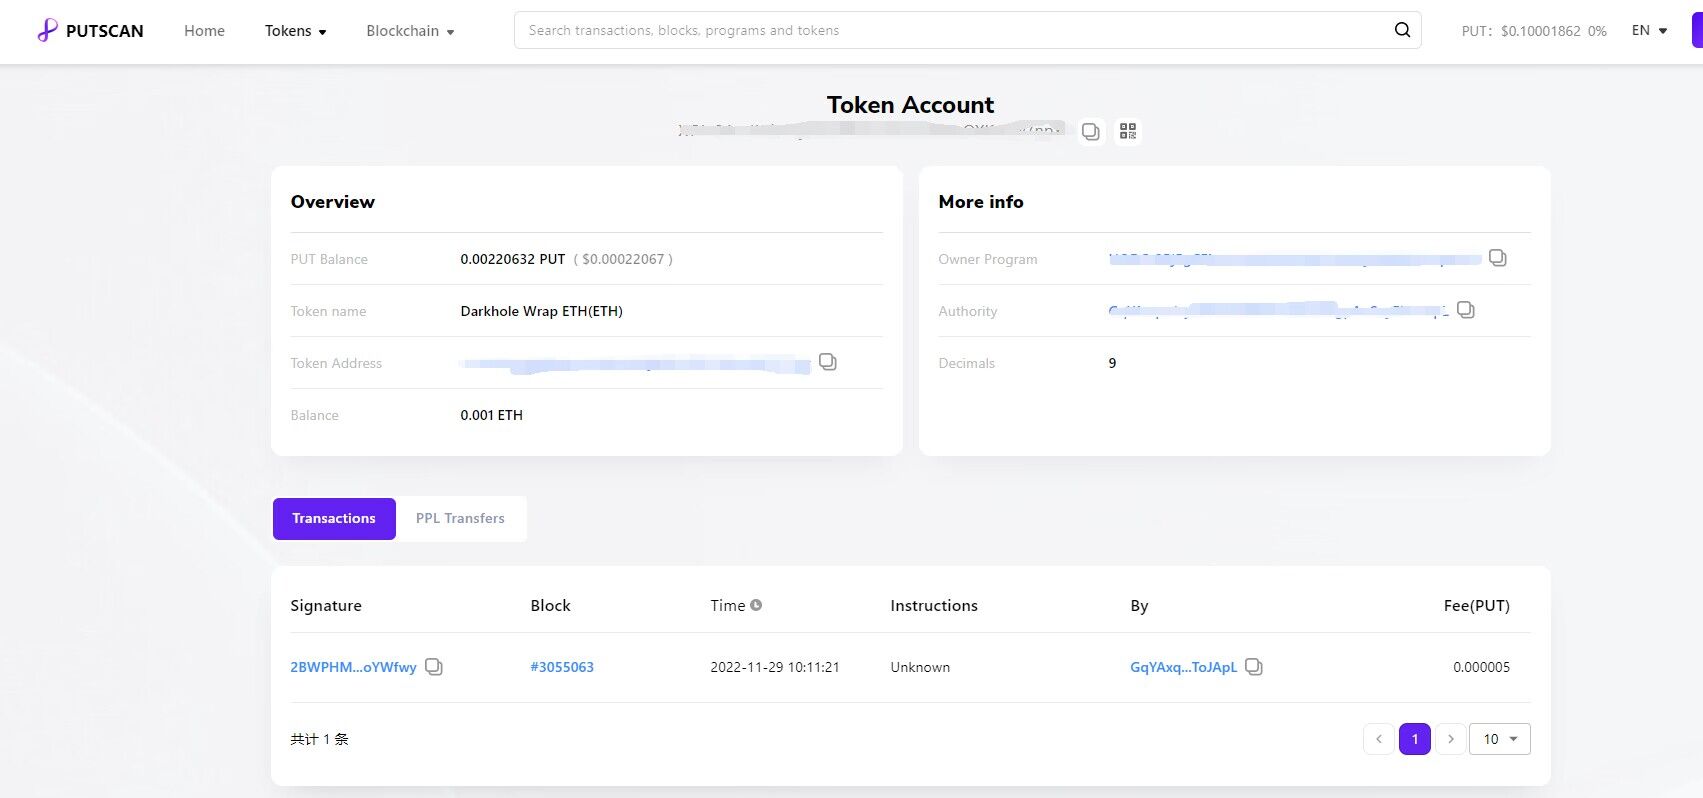Open the Blockchain dropdown menu
The width and height of the screenshot is (1703, 798).
pos(410,31)
